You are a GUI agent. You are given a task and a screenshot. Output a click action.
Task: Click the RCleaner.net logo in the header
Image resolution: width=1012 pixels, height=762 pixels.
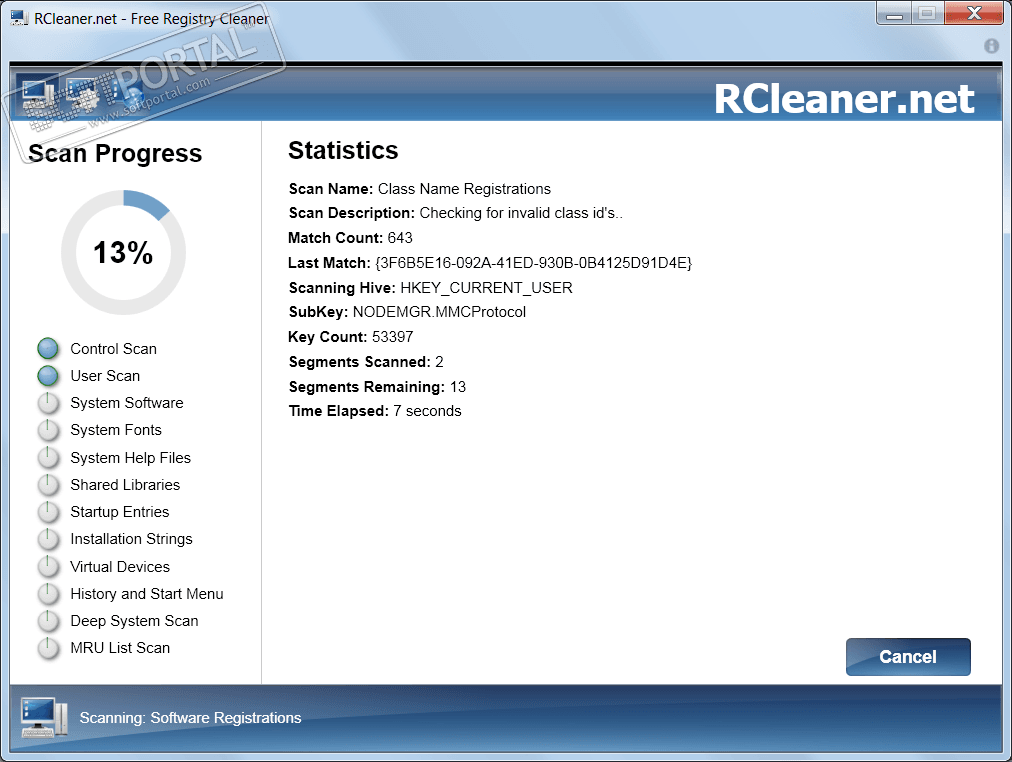(844, 99)
